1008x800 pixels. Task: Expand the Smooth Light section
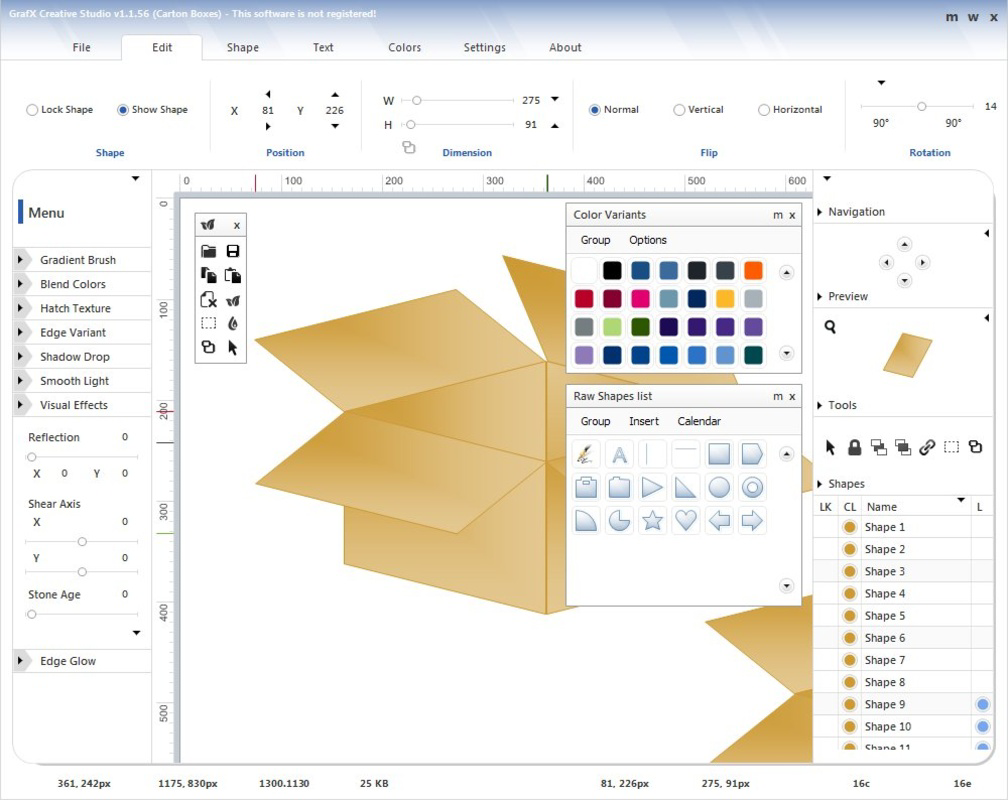point(21,381)
